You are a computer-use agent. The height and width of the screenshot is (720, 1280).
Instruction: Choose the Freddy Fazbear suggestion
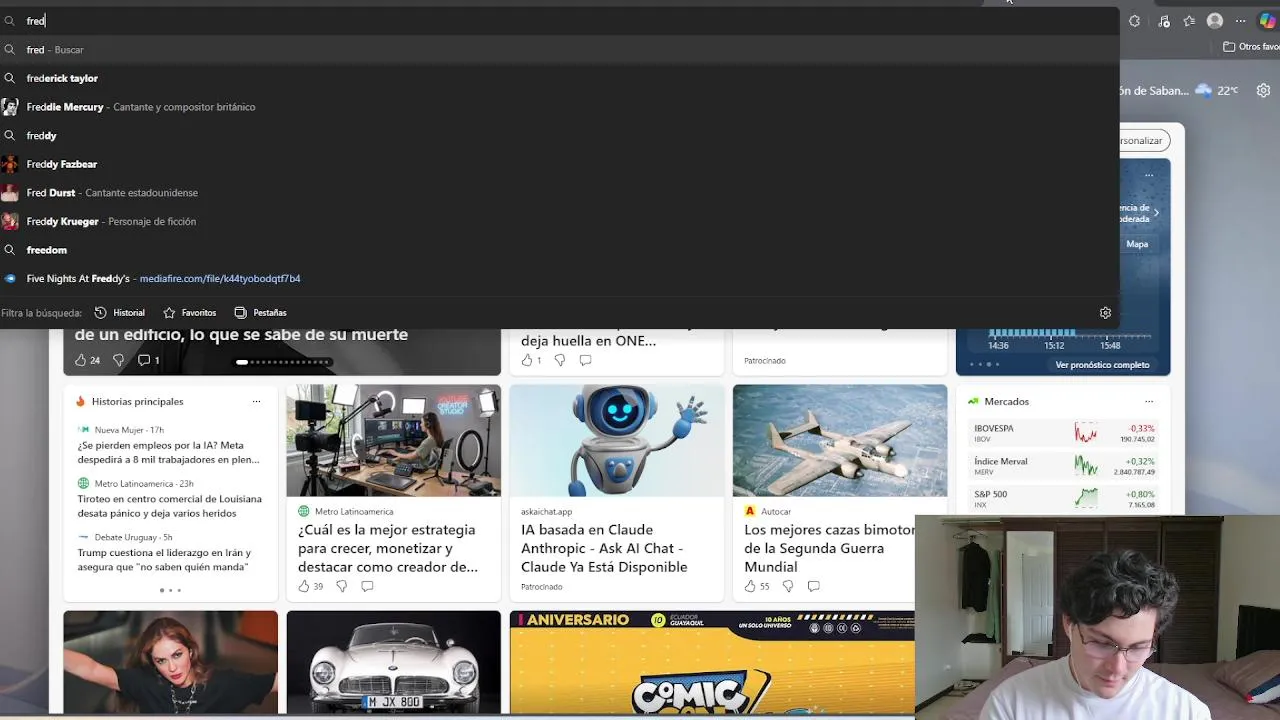tap(560, 164)
